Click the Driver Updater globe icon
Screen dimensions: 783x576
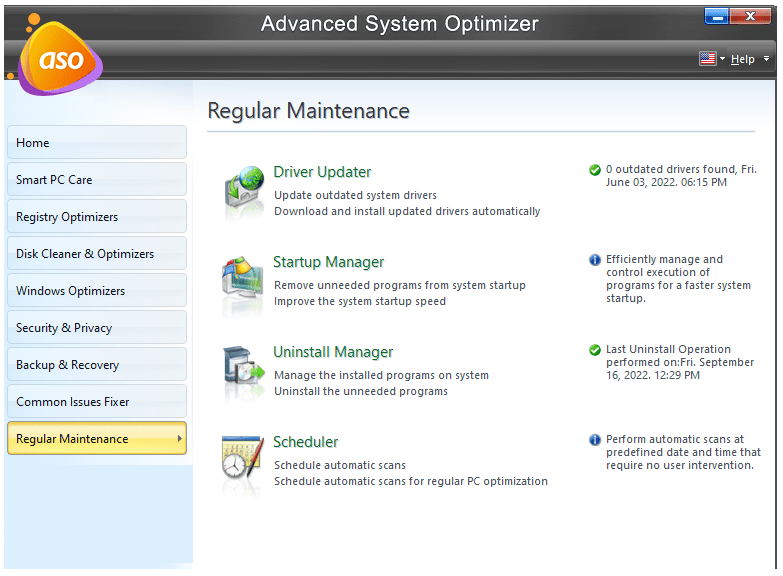(244, 187)
